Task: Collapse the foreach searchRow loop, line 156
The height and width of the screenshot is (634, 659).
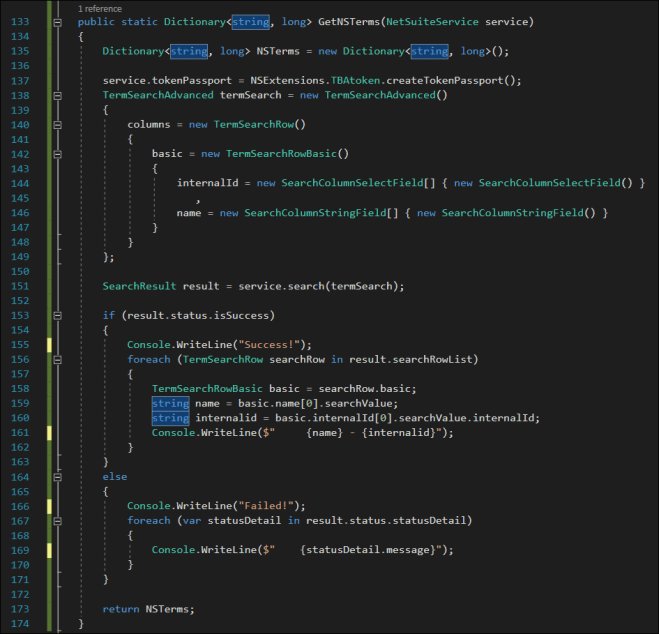Action: point(58,360)
